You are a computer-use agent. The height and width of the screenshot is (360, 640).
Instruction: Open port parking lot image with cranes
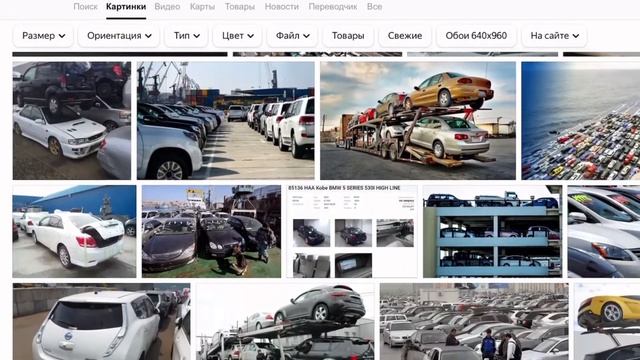[x=226, y=121]
